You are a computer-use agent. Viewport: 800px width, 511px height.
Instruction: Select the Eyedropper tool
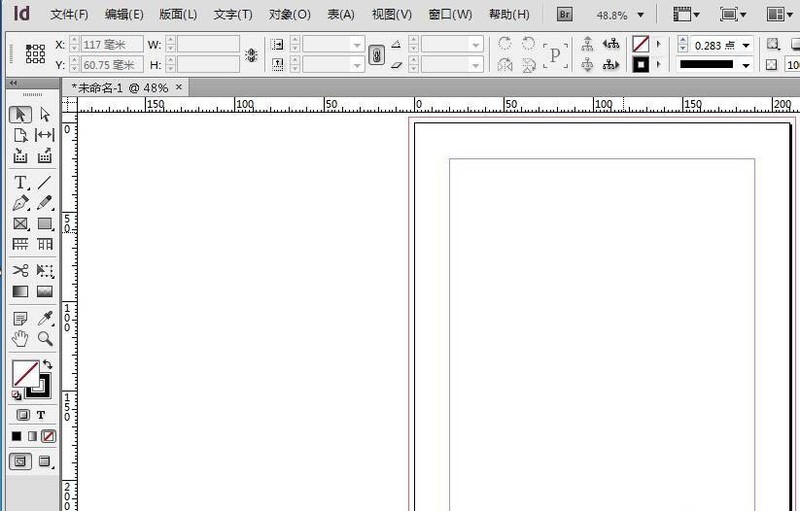(x=45, y=319)
